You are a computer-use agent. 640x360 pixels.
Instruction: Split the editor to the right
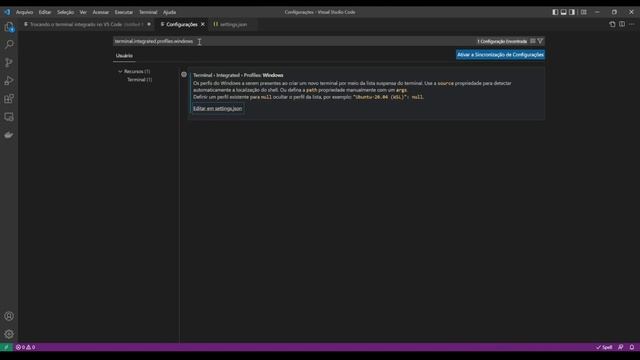click(x=622, y=24)
